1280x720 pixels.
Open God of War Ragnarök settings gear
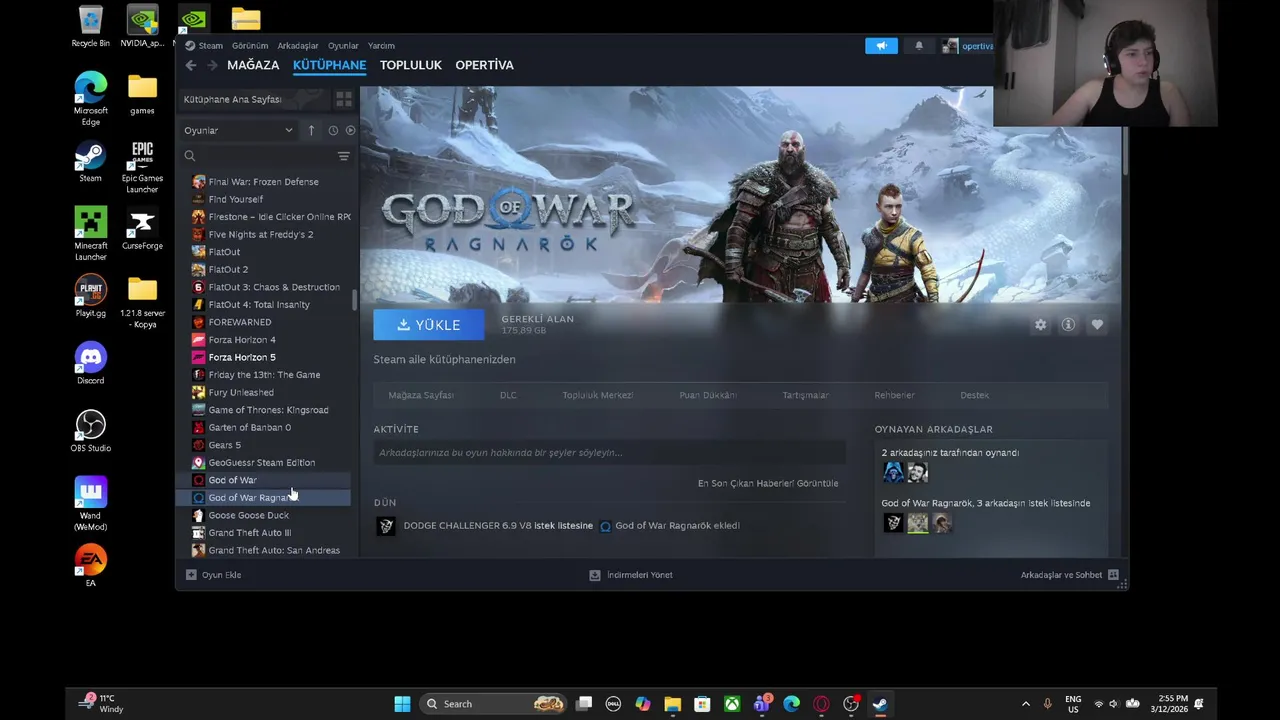click(x=1040, y=325)
